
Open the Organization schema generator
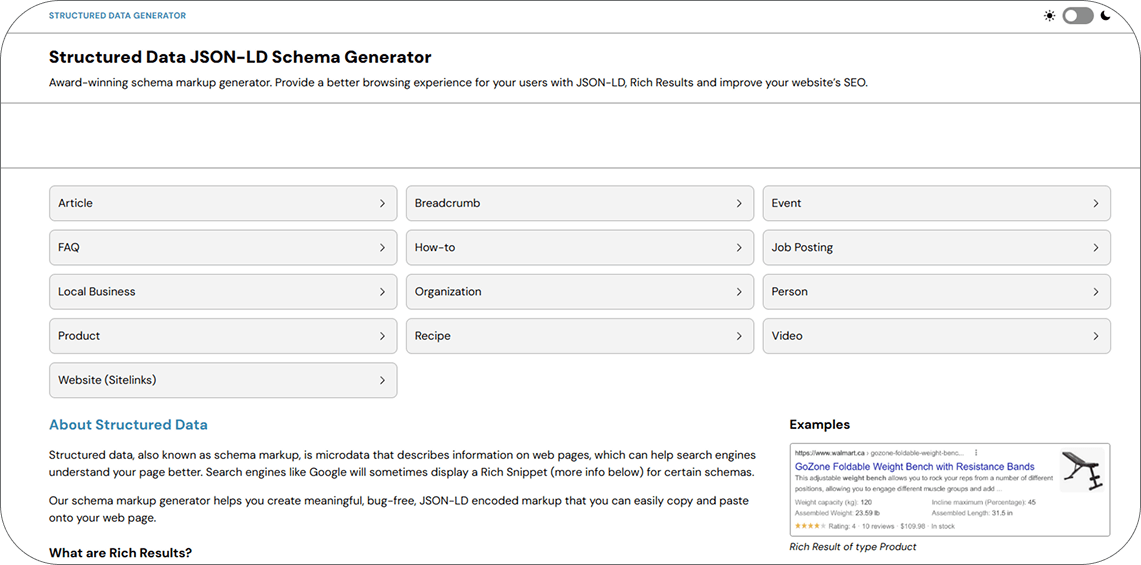(x=580, y=292)
